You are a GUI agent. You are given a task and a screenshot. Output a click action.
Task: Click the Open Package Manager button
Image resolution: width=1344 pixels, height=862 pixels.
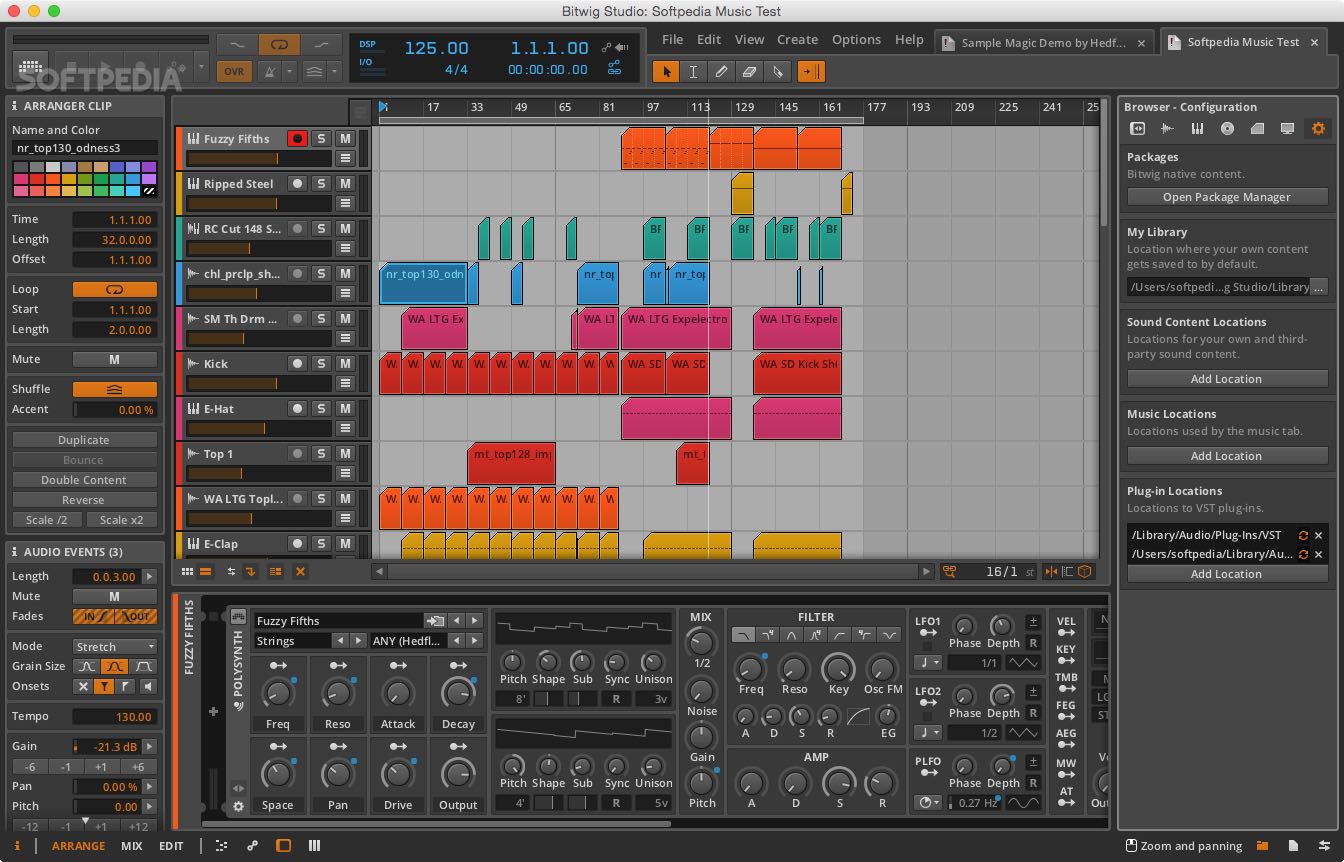[1227, 196]
